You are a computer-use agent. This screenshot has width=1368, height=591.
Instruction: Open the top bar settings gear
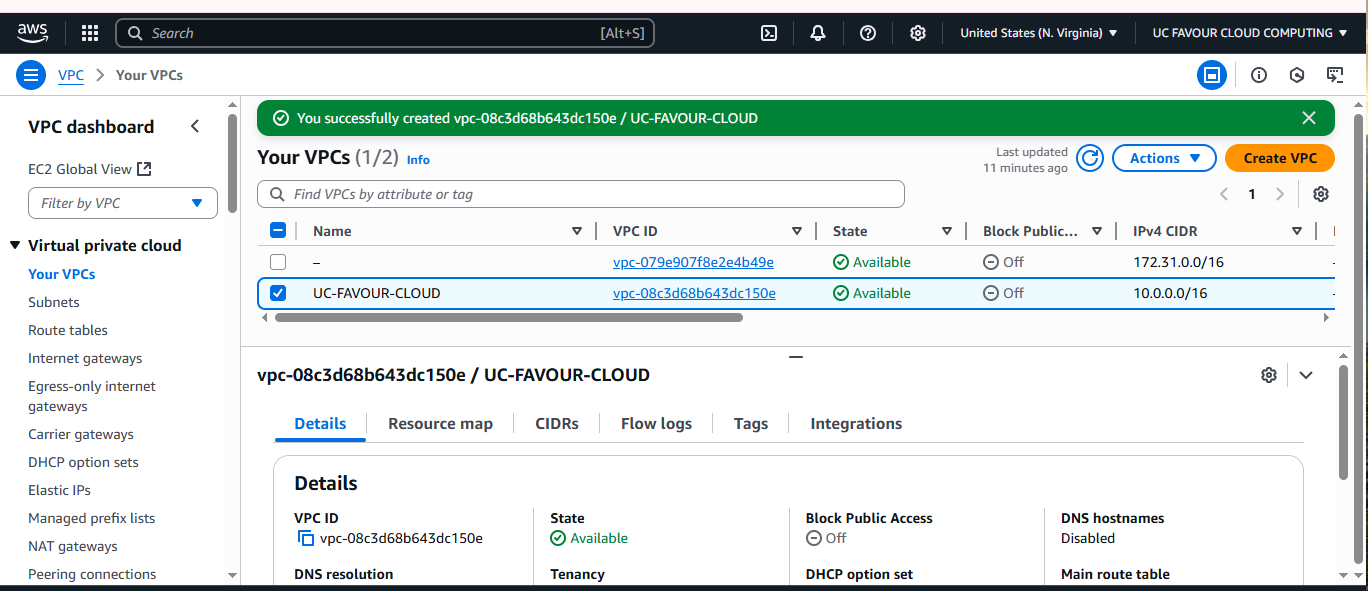918,33
